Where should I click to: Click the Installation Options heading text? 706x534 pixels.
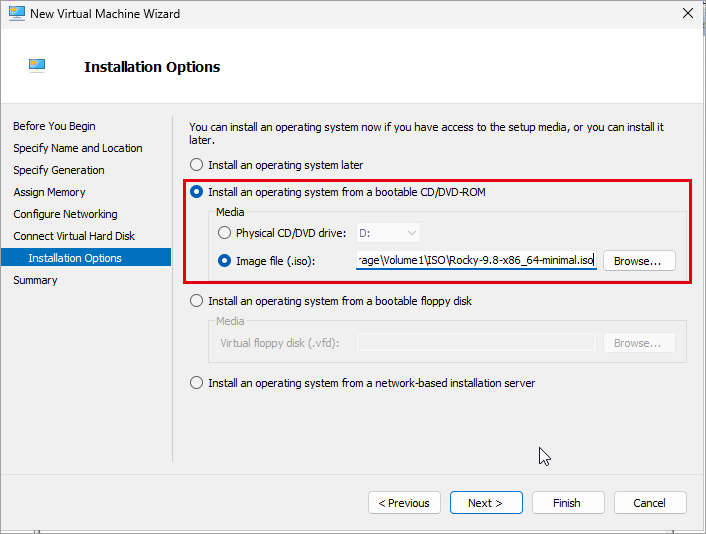[x=152, y=67]
